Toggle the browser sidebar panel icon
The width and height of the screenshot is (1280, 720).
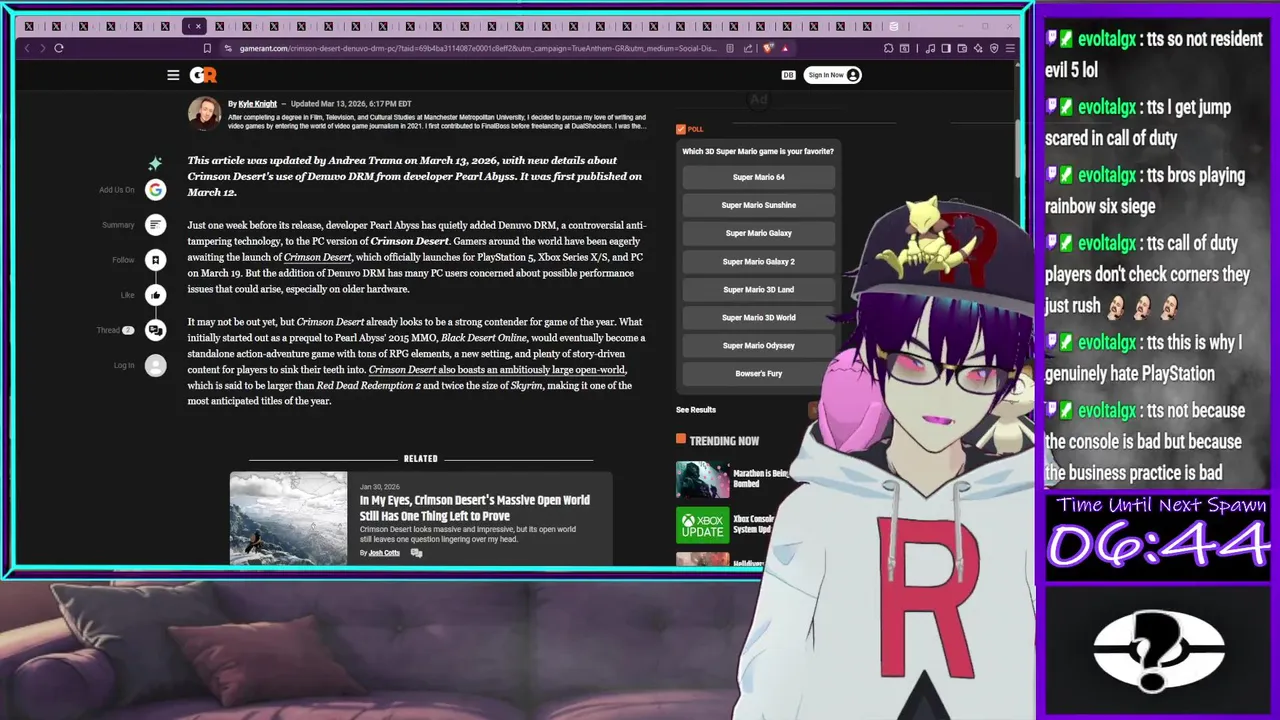946,48
